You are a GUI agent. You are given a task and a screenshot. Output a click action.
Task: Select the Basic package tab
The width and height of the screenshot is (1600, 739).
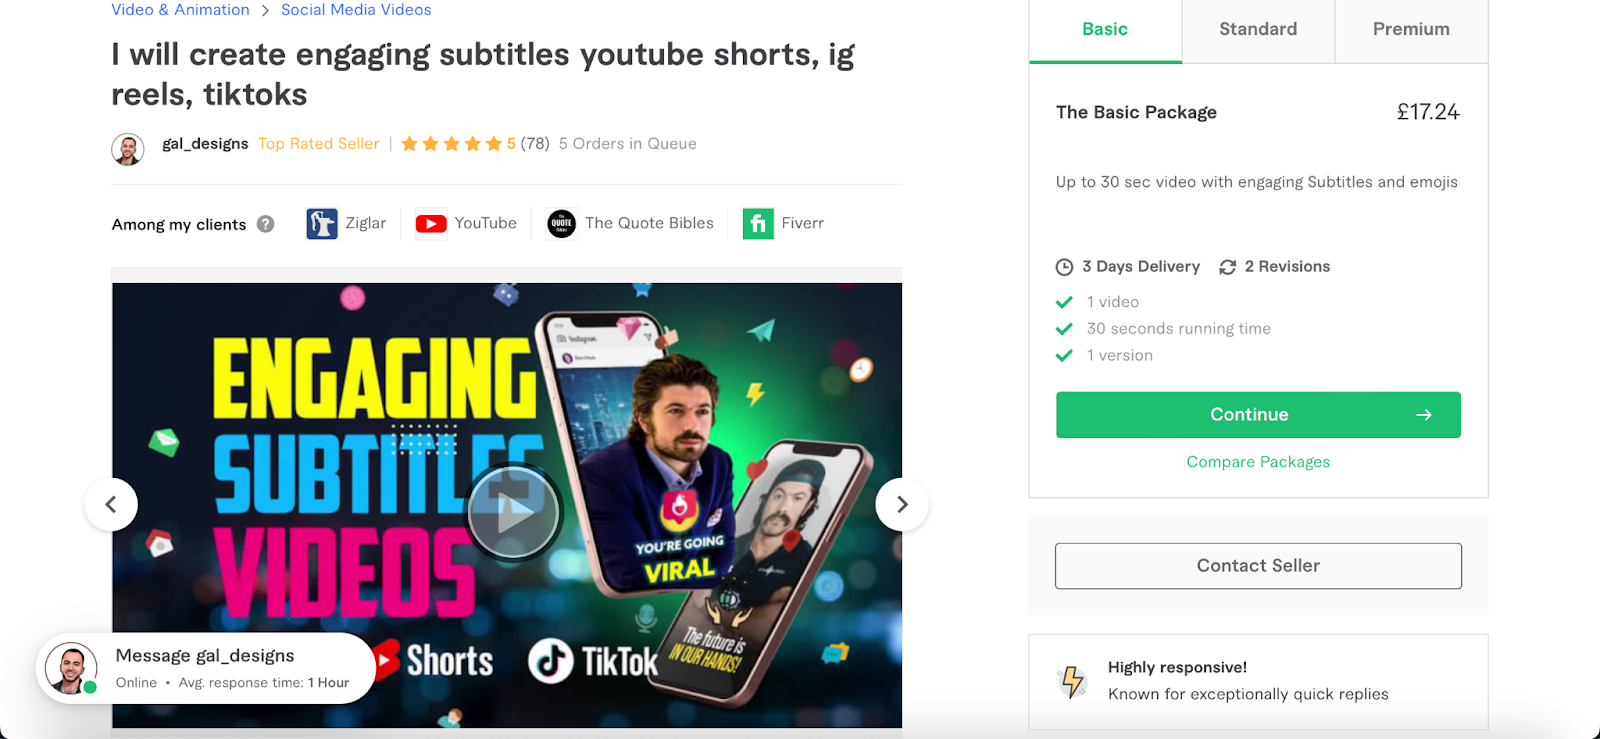click(x=1105, y=30)
